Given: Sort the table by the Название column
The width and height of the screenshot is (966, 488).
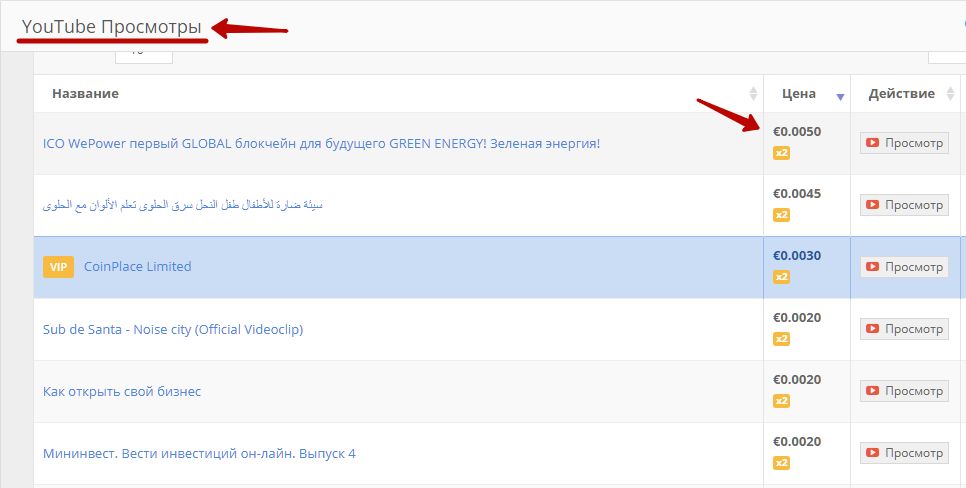Looking at the screenshot, I should [86, 93].
